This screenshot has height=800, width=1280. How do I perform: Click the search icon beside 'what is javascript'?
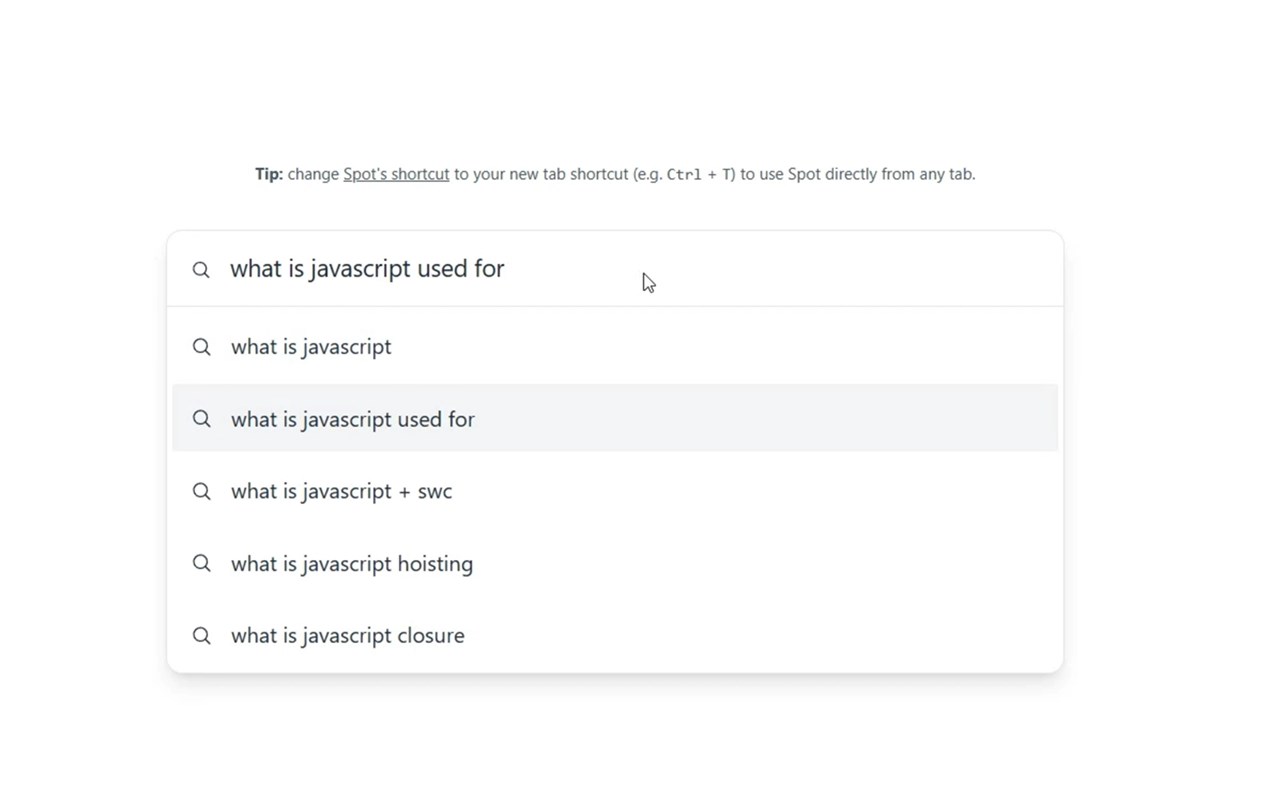coord(202,347)
